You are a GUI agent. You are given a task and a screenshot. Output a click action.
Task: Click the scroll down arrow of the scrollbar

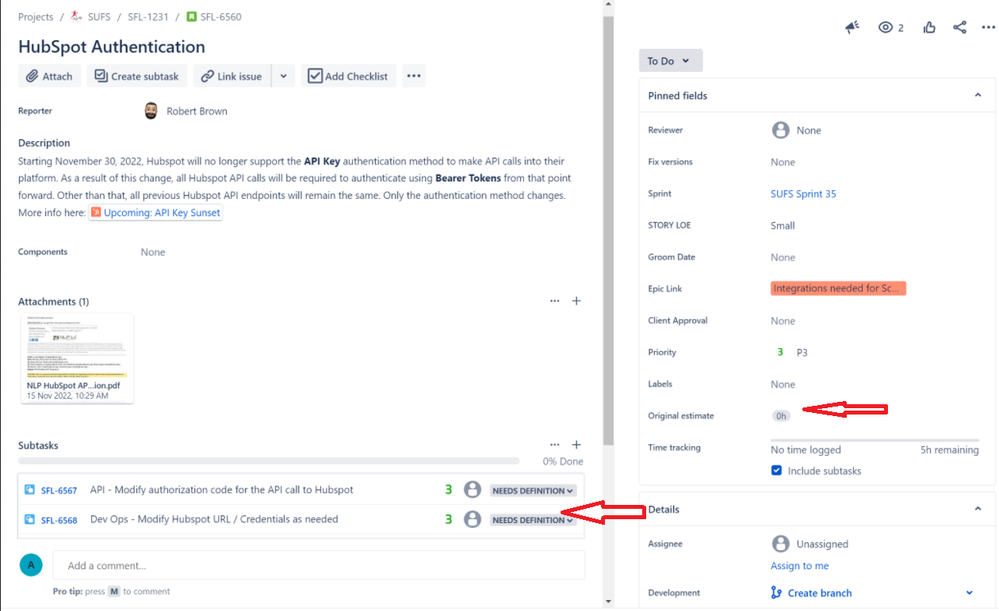[608, 601]
